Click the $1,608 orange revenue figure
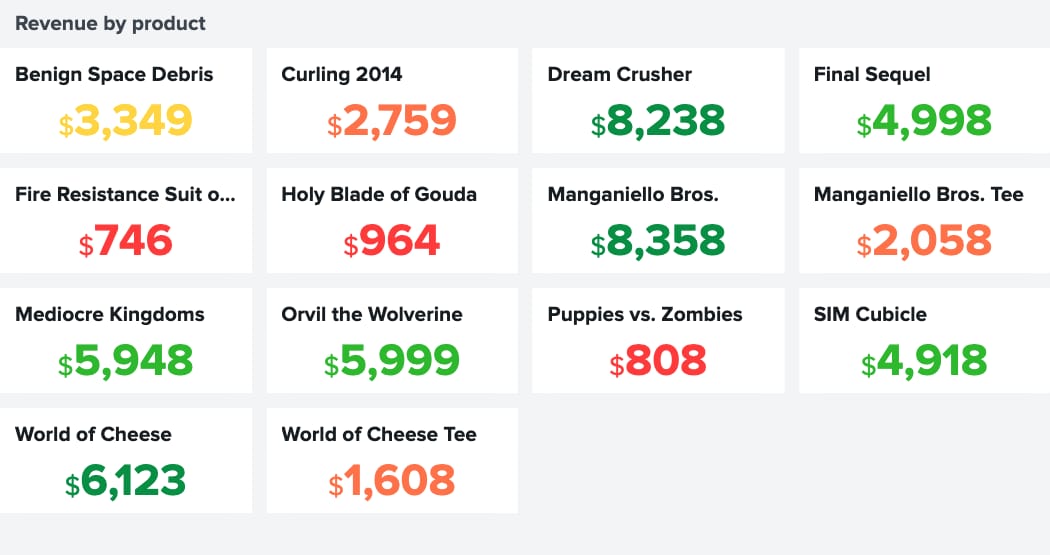 click(x=392, y=481)
